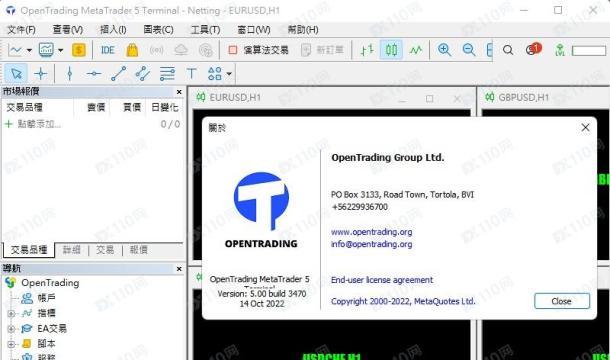Image resolution: width=610 pixels, height=360 pixels.
Task: Click the add symbol (點擊添加) row
Action: point(92,124)
